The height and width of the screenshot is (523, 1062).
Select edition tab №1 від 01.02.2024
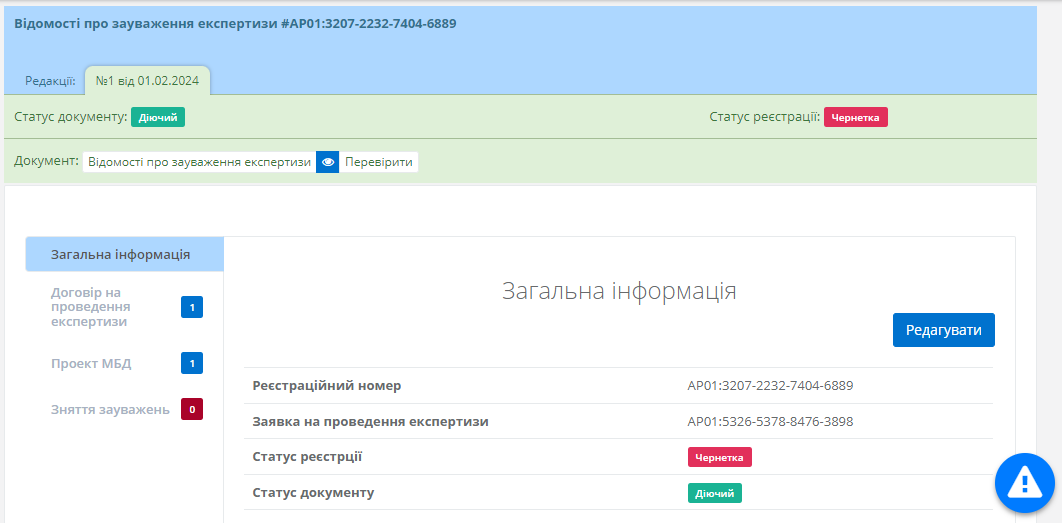[x=147, y=81]
